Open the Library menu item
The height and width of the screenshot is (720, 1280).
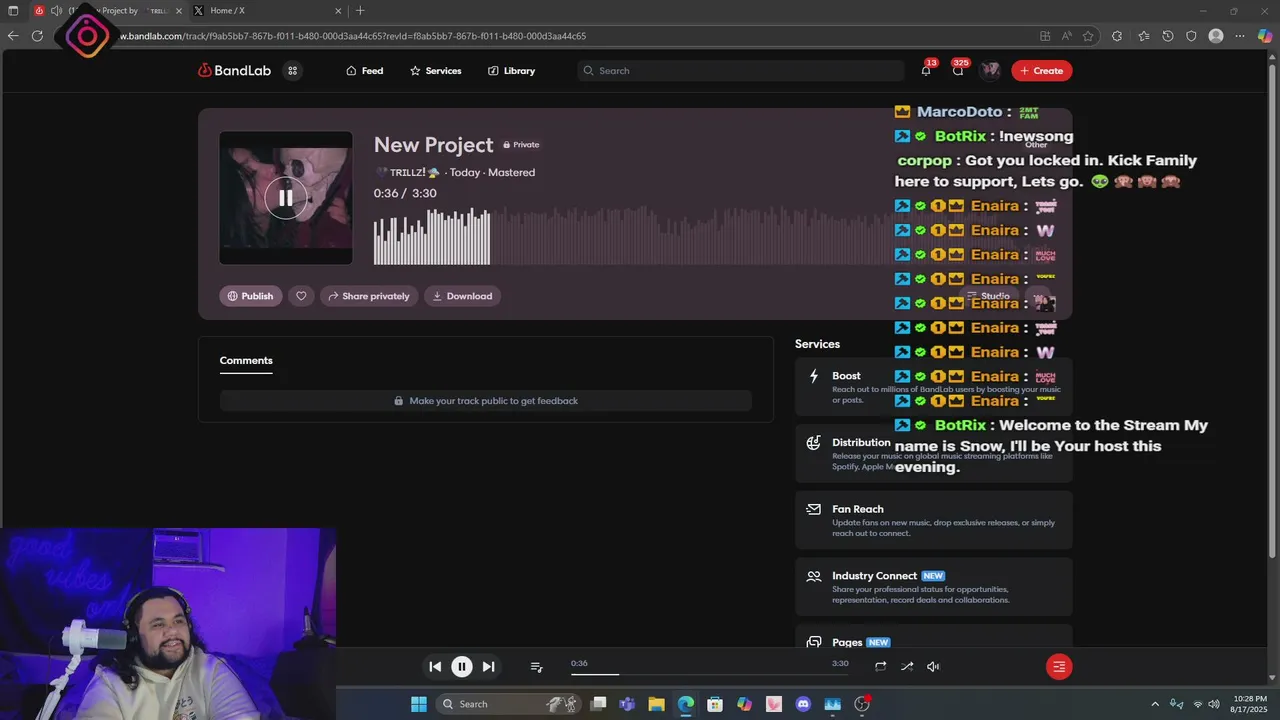[511, 71]
